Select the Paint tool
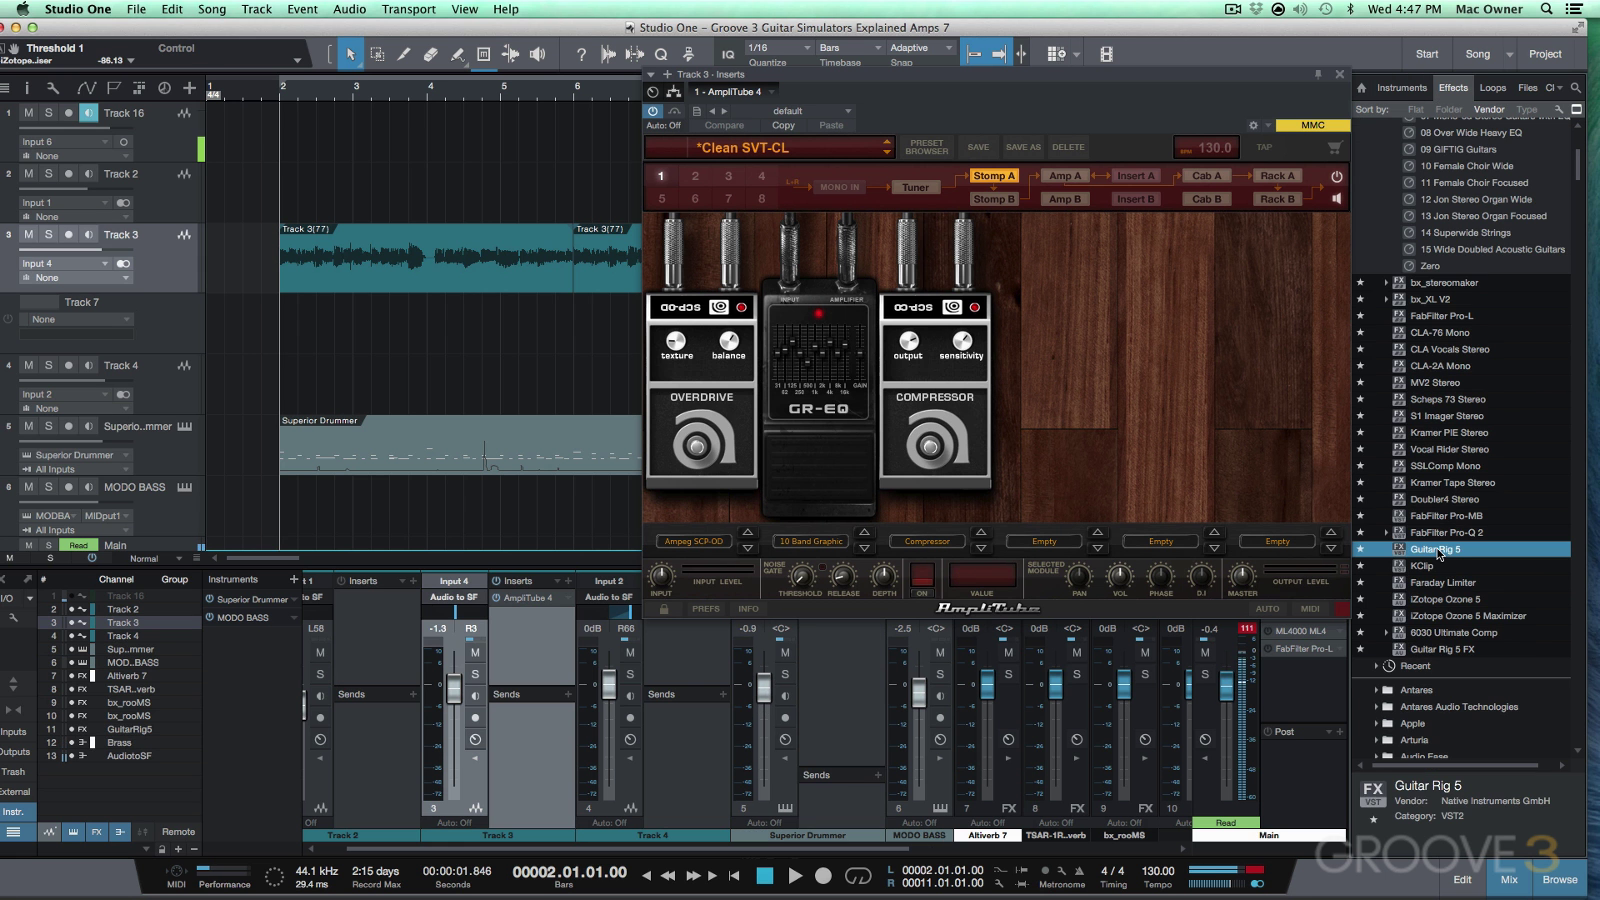Screen dimensions: 1600x900 457,54
